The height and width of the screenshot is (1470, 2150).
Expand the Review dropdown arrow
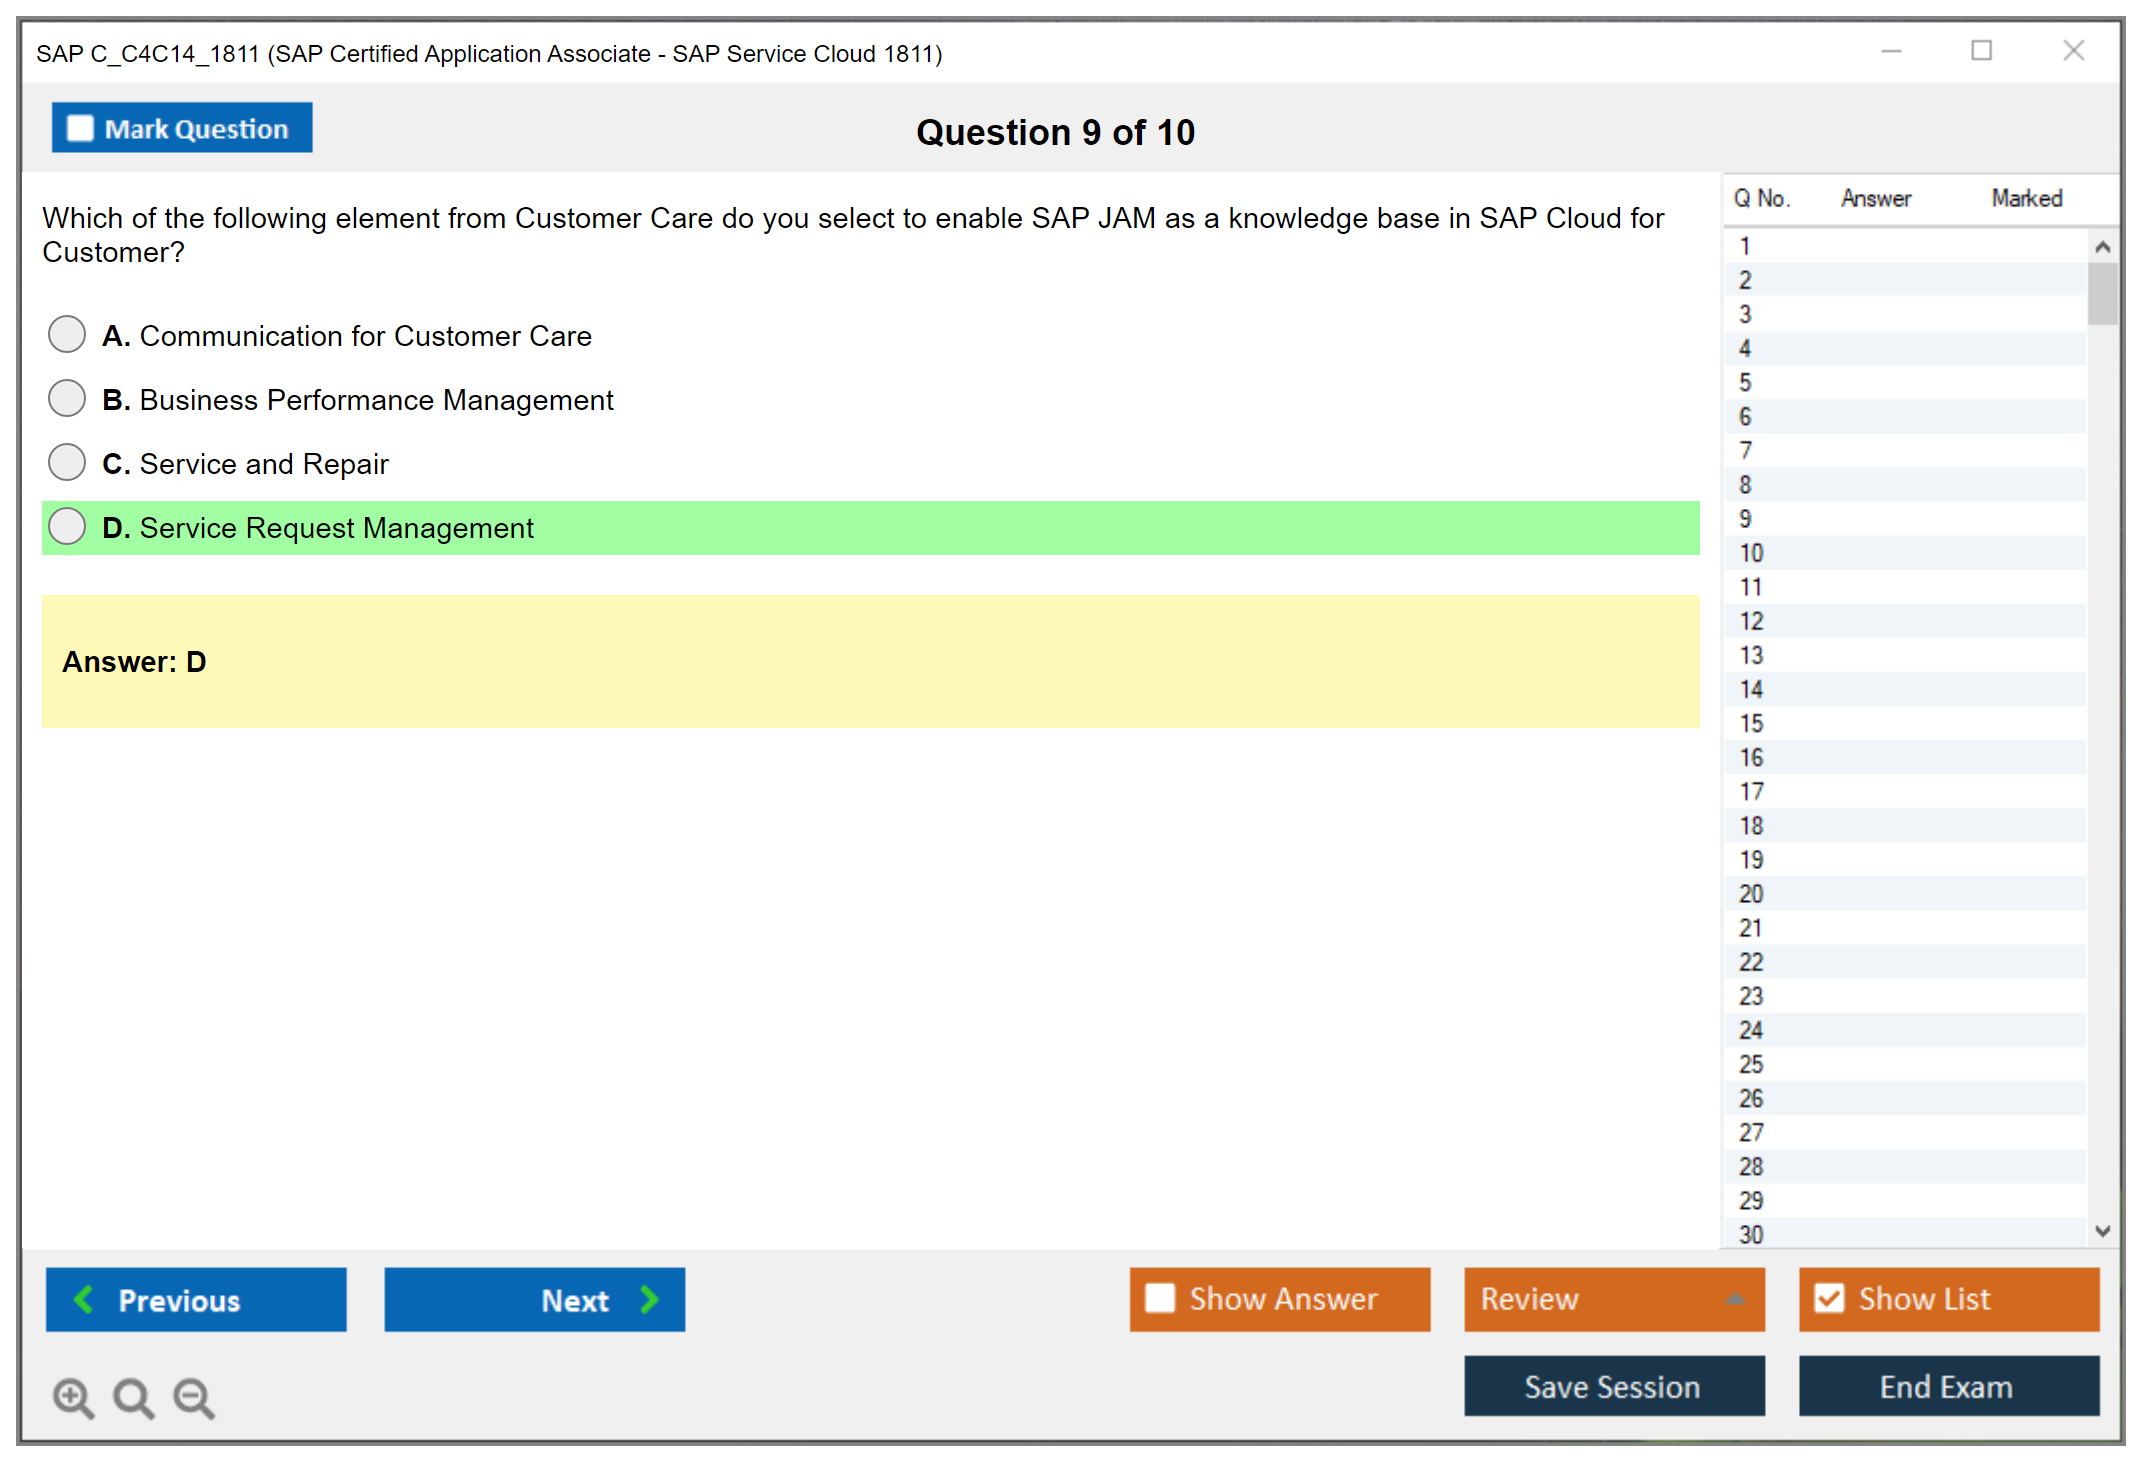pos(1735,1299)
